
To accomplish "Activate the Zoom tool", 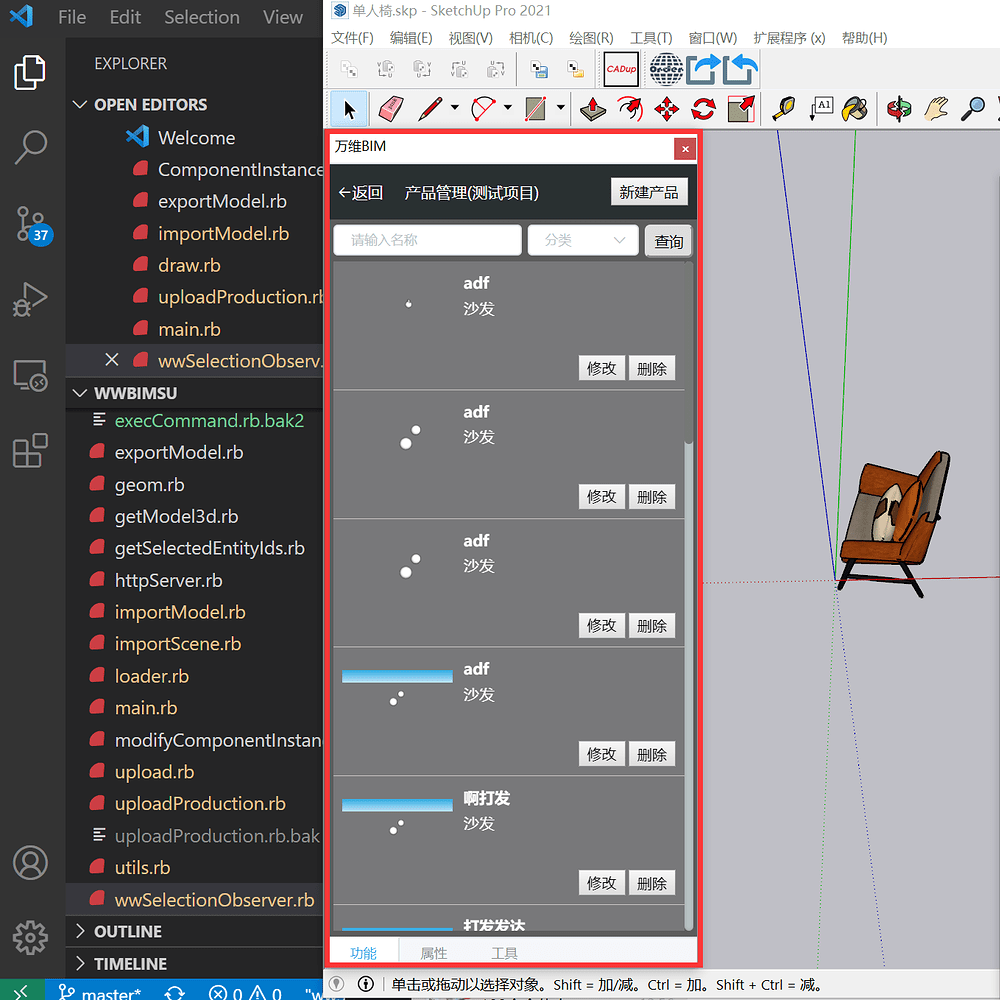I will pos(971,109).
